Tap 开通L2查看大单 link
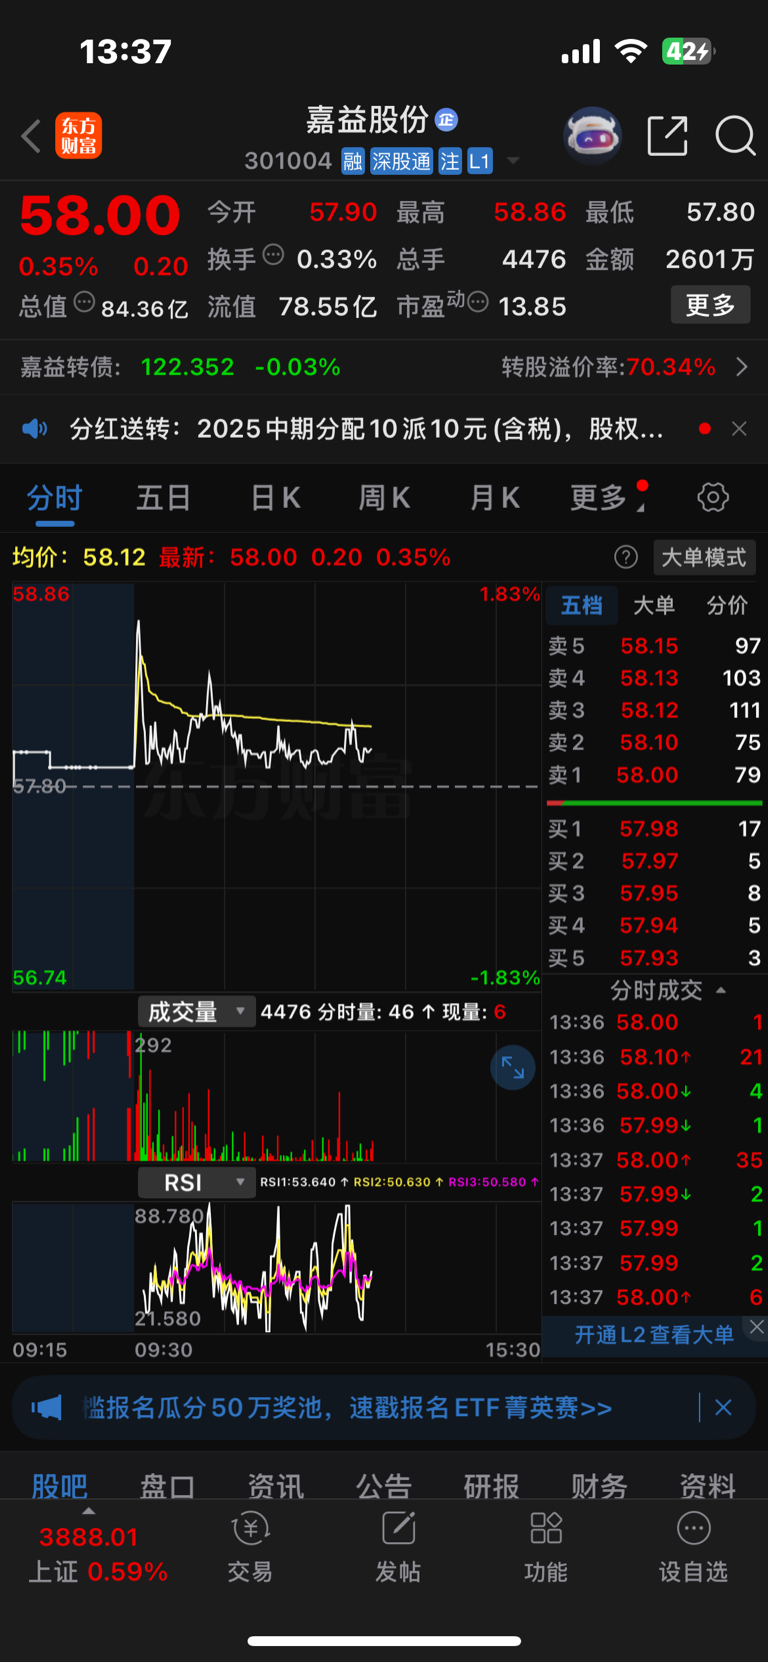The height and width of the screenshot is (1663, 768). [x=654, y=1335]
